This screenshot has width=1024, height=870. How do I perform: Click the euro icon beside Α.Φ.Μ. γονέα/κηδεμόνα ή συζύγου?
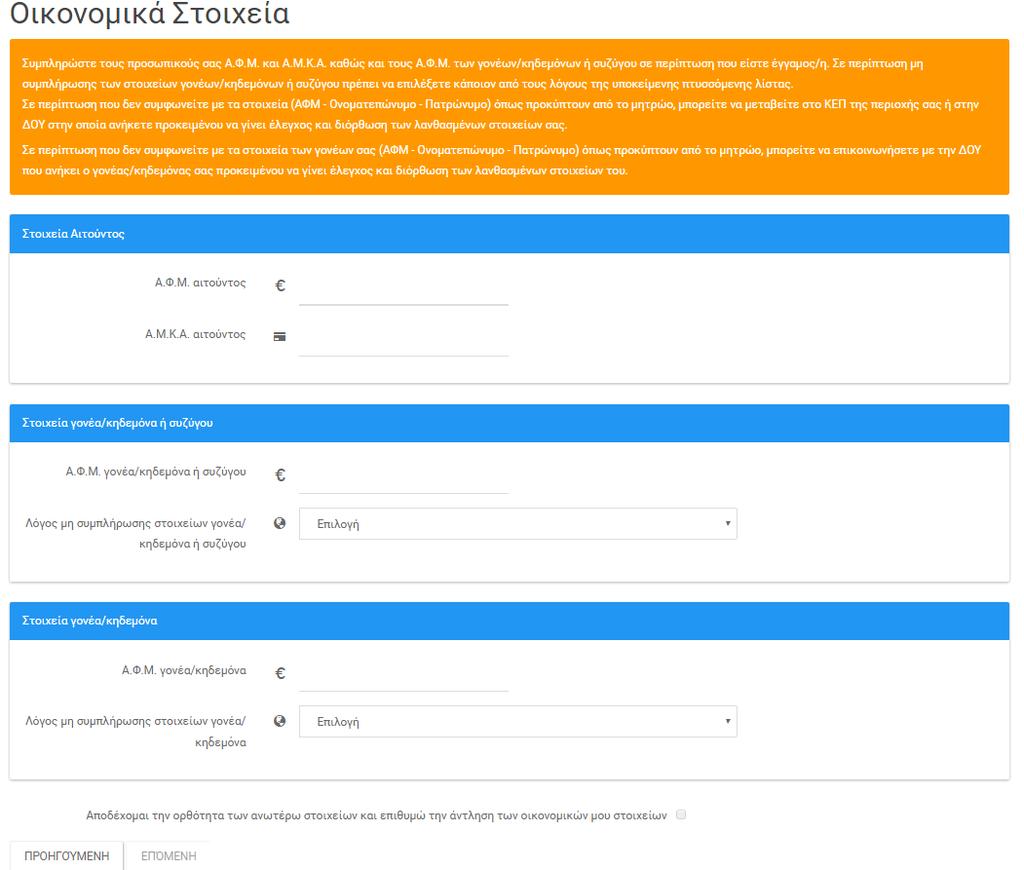(280, 475)
